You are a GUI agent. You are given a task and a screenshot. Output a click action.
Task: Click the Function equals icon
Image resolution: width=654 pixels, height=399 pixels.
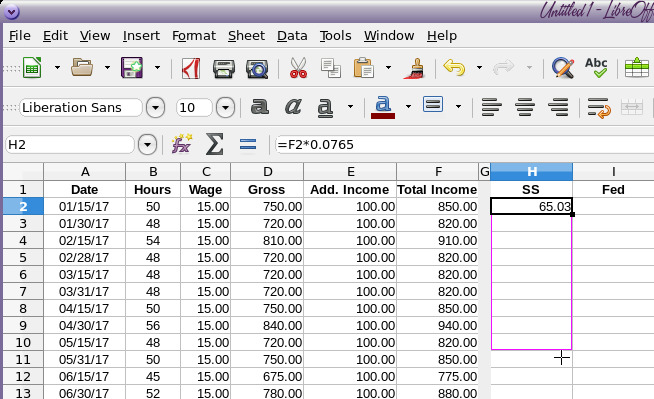248,145
